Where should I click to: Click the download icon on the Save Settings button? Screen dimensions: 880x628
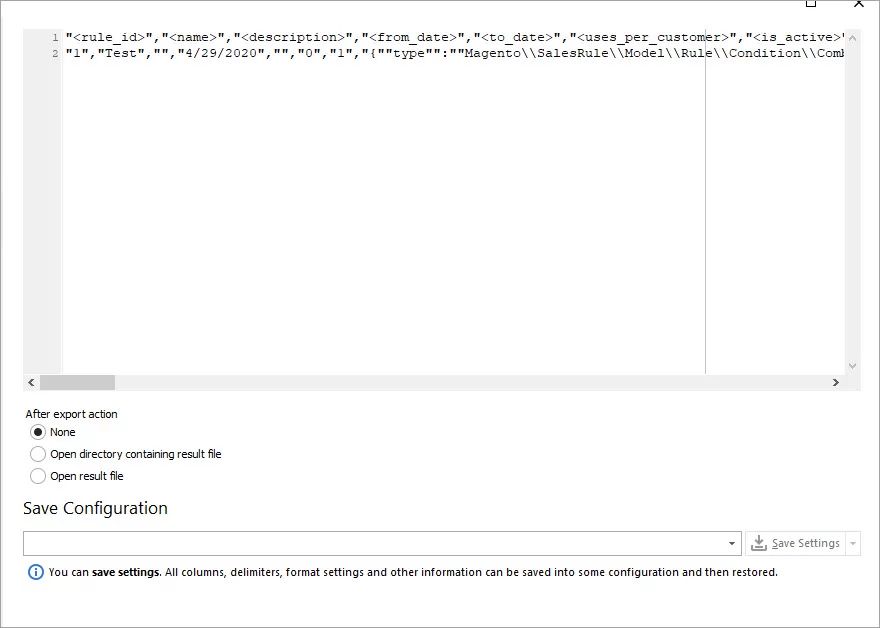(759, 543)
